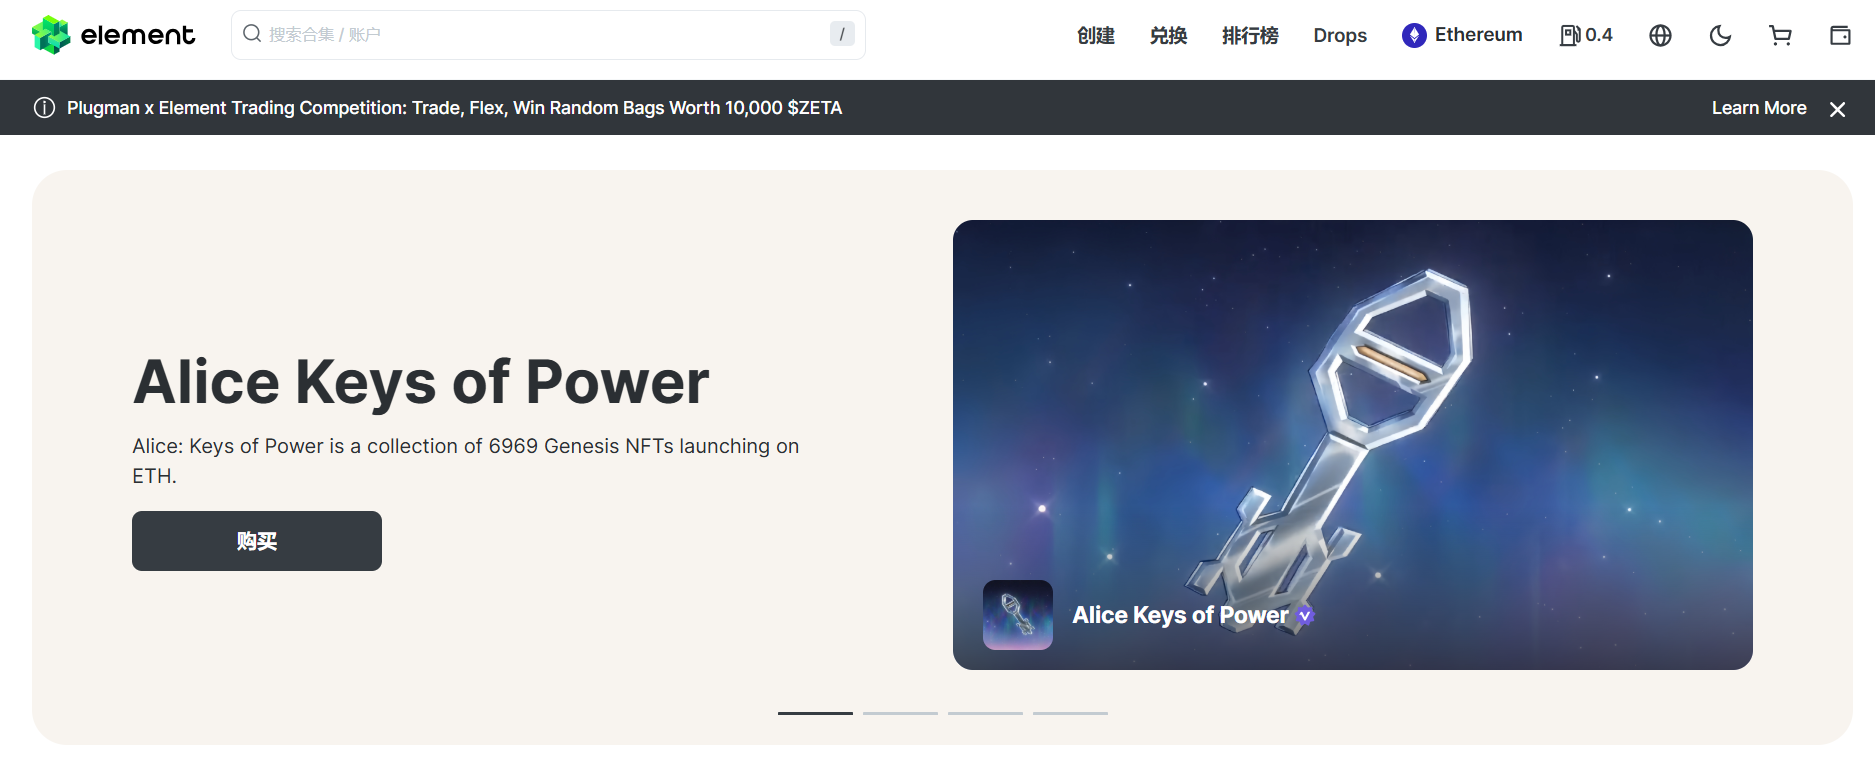1875x765 pixels.
Task: Open the language globe menu
Action: click(1660, 35)
